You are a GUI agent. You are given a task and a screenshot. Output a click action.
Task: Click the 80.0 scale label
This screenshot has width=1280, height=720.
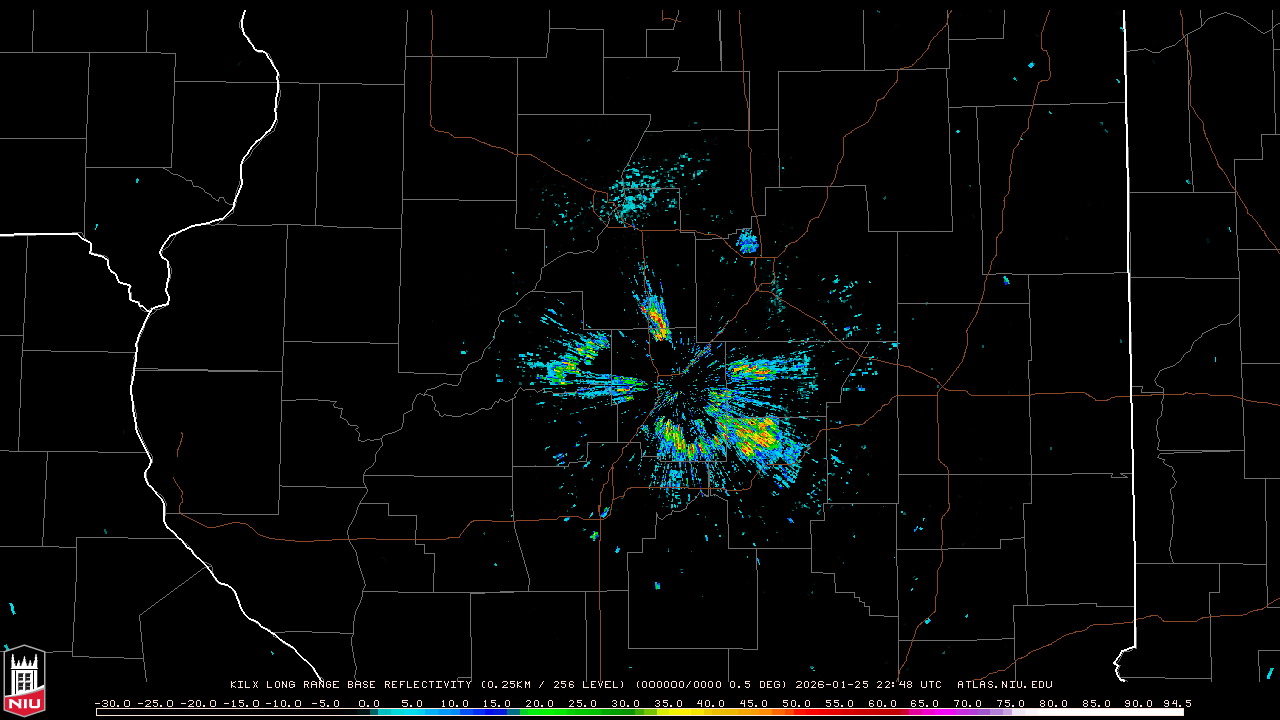point(1054,703)
